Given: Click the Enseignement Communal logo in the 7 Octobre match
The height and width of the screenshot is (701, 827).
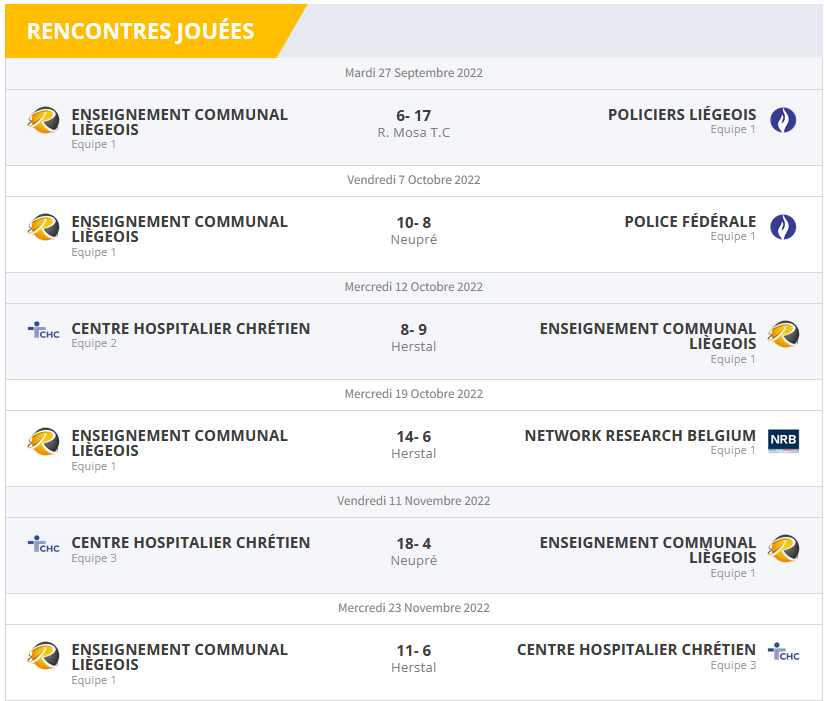Looking at the screenshot, I should click(x=43, y=228).
